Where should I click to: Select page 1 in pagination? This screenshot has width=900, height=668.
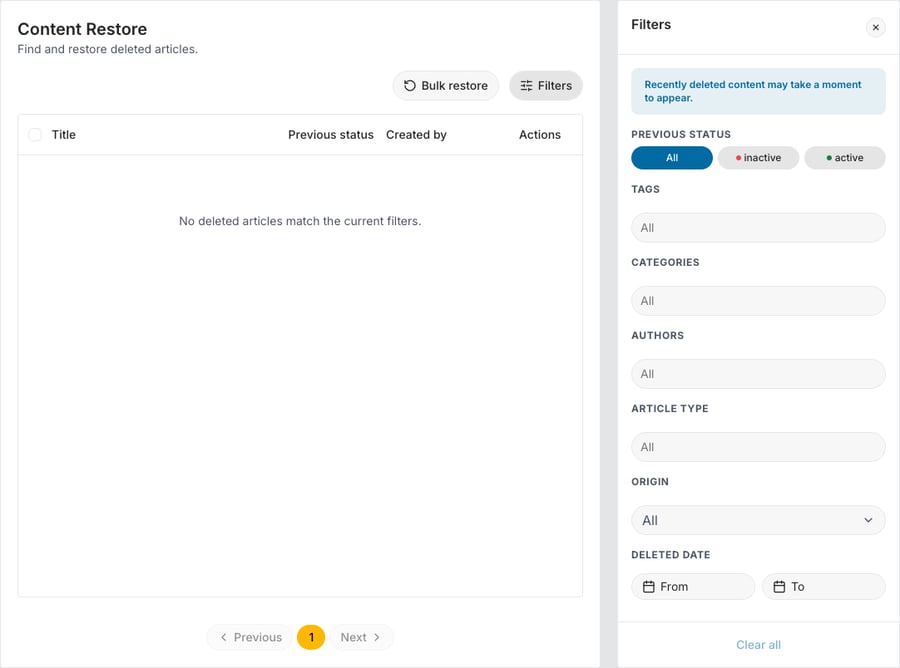pyautogui.click(x=311, y=637)
